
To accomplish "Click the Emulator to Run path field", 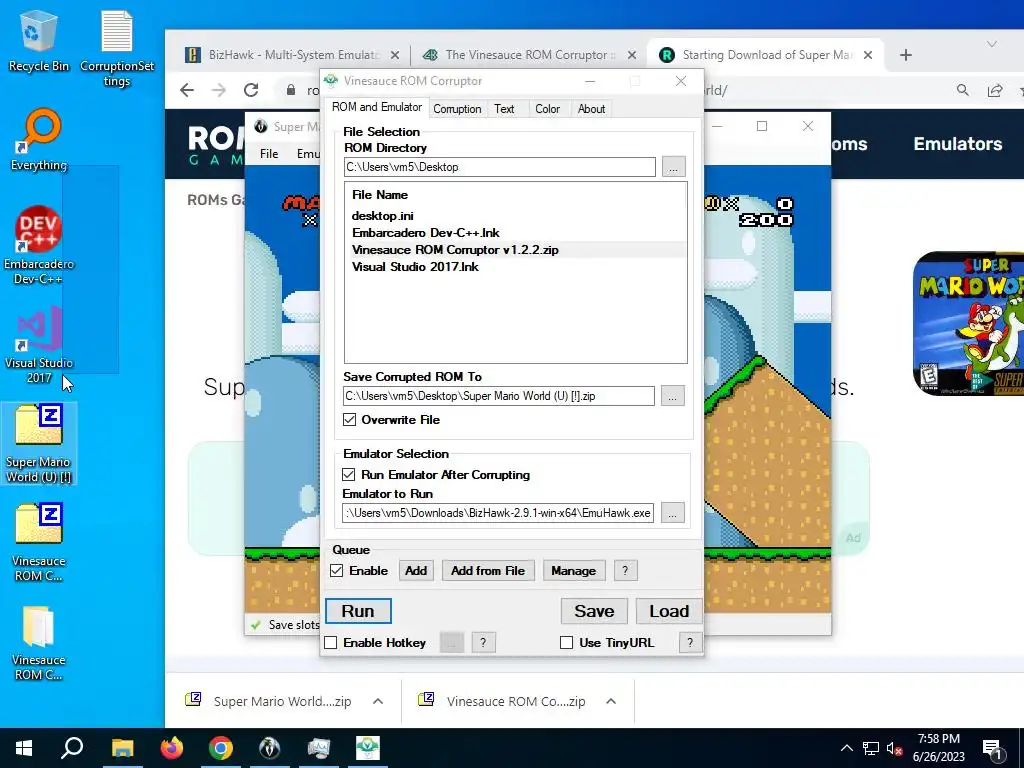I will pos(498,513).
